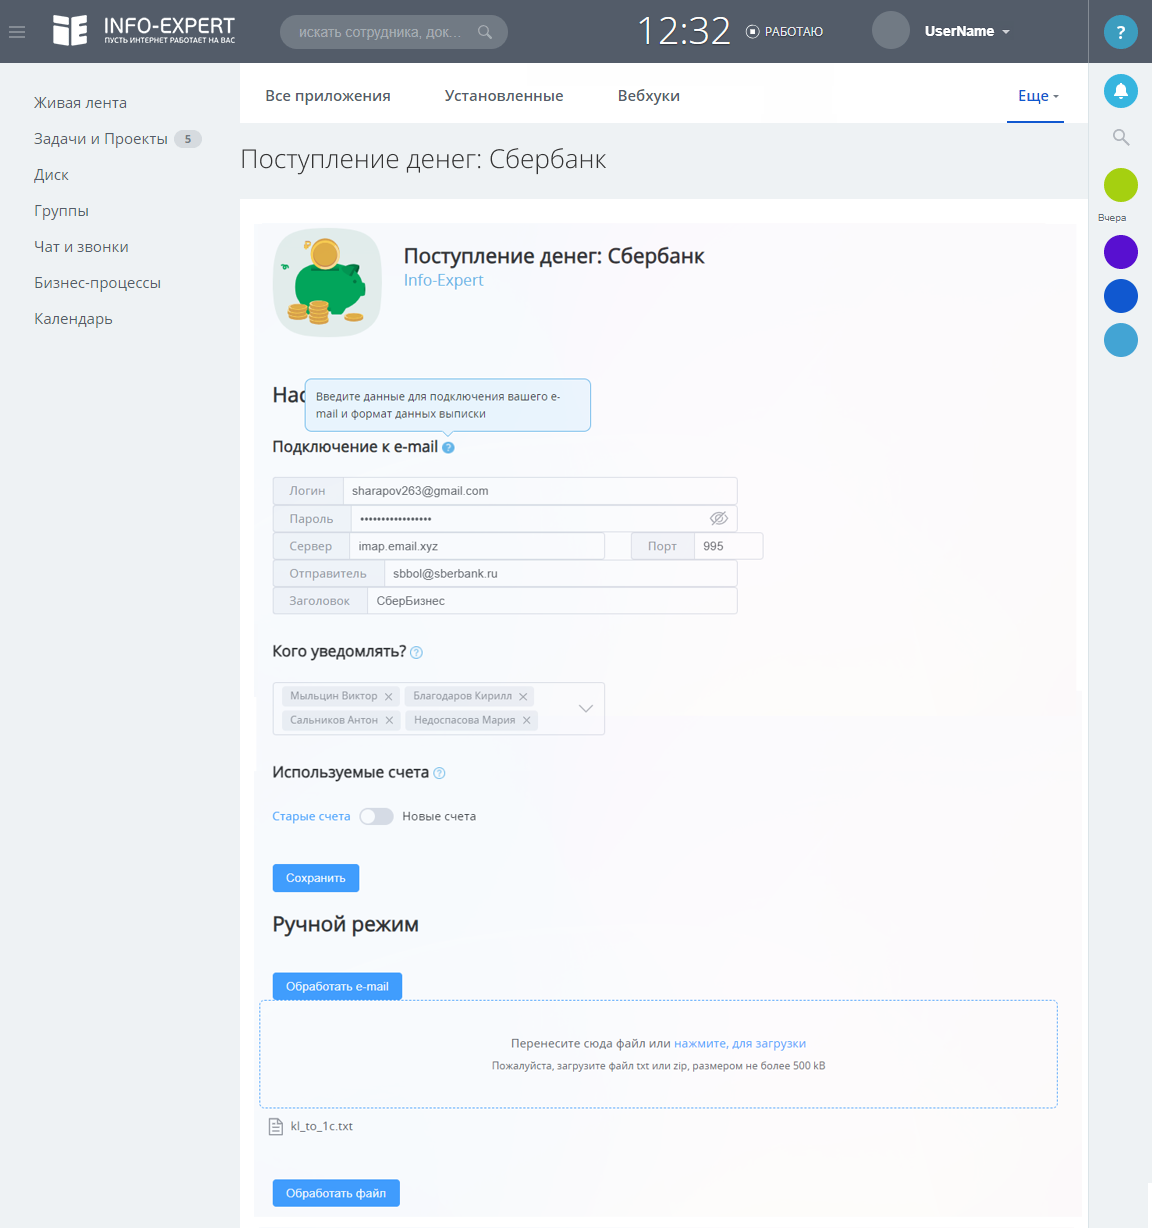Click the notifications bell icon
This screenshot has width=1152, height=1228.
click(x=1121, y=91)
